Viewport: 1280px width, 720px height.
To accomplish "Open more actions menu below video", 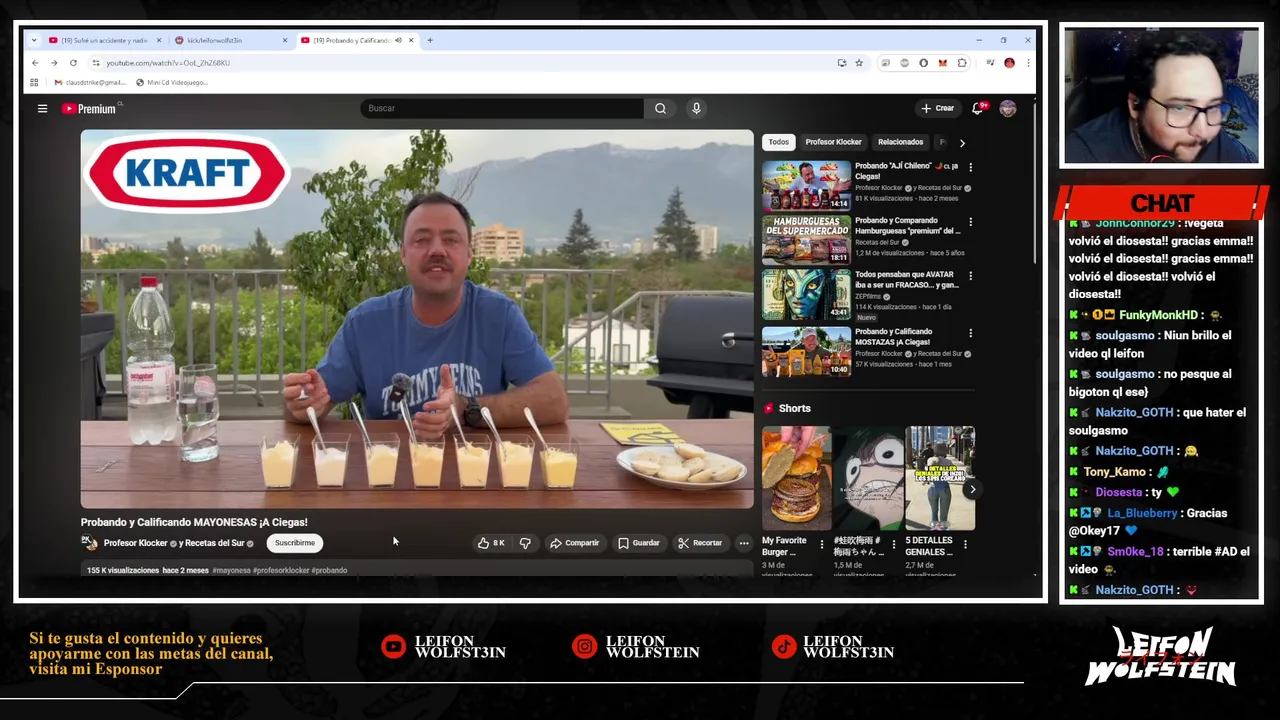I will coord(743,543).
